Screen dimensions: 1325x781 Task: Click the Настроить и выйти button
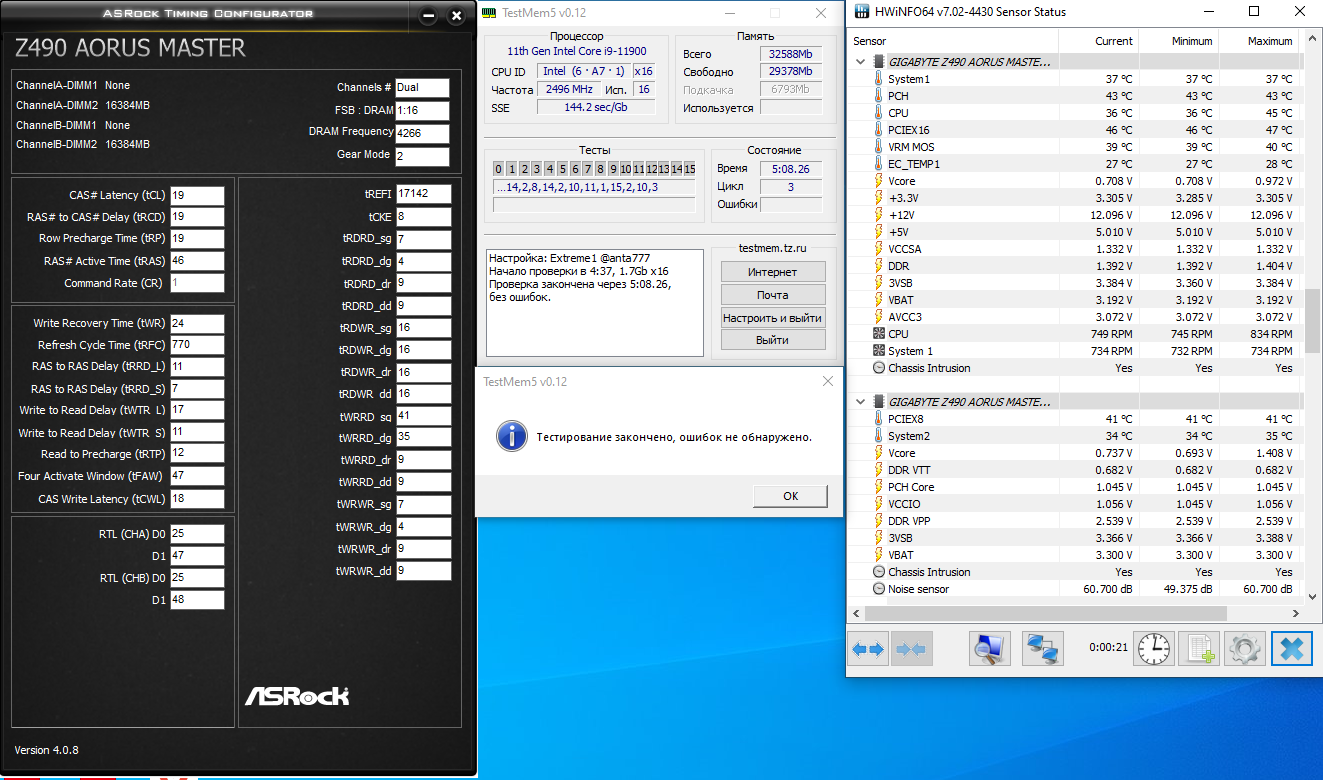[x=773, y=318]
